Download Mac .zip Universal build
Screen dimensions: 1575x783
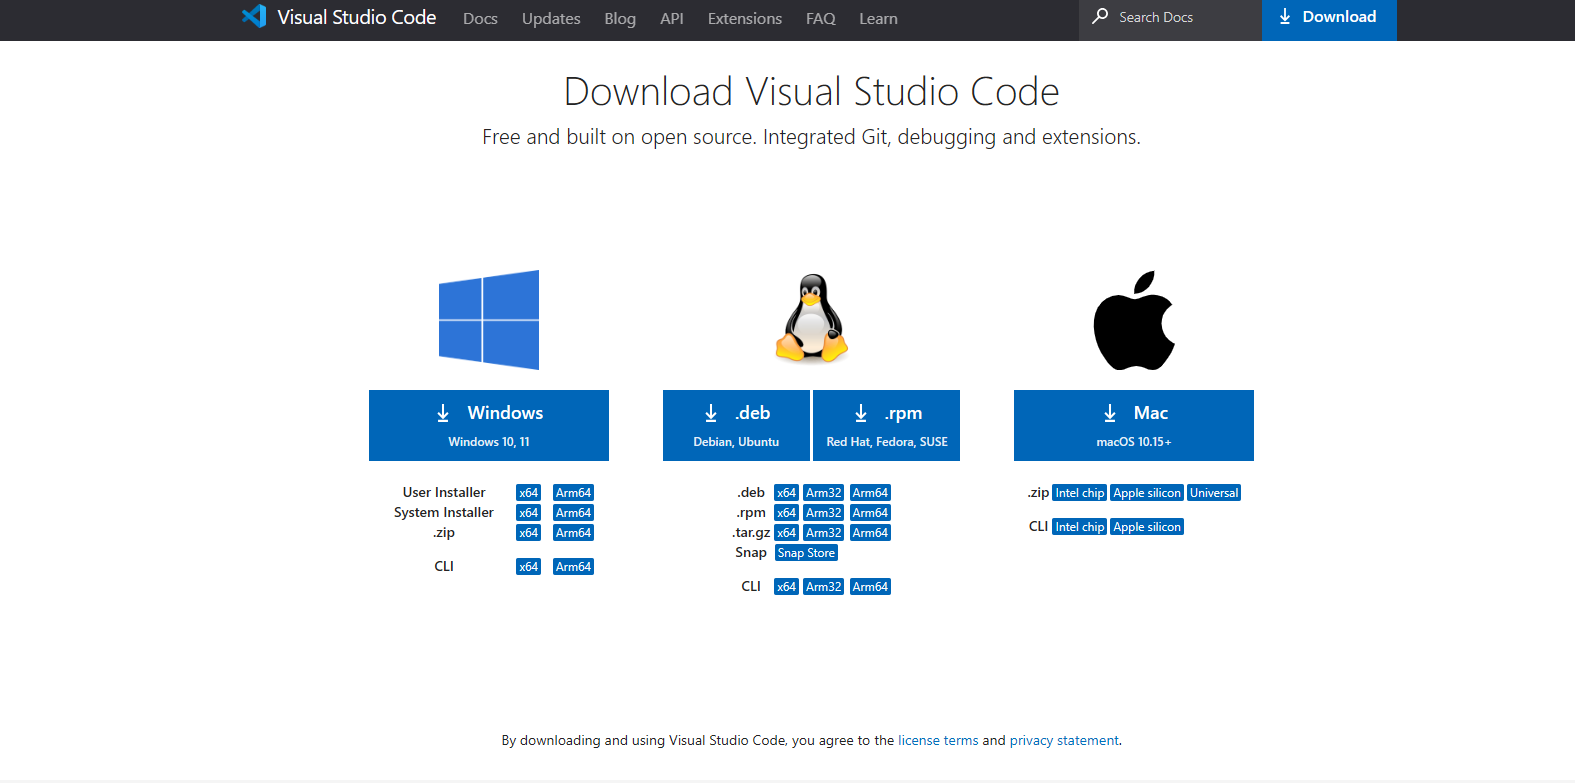pos(1214,493)
